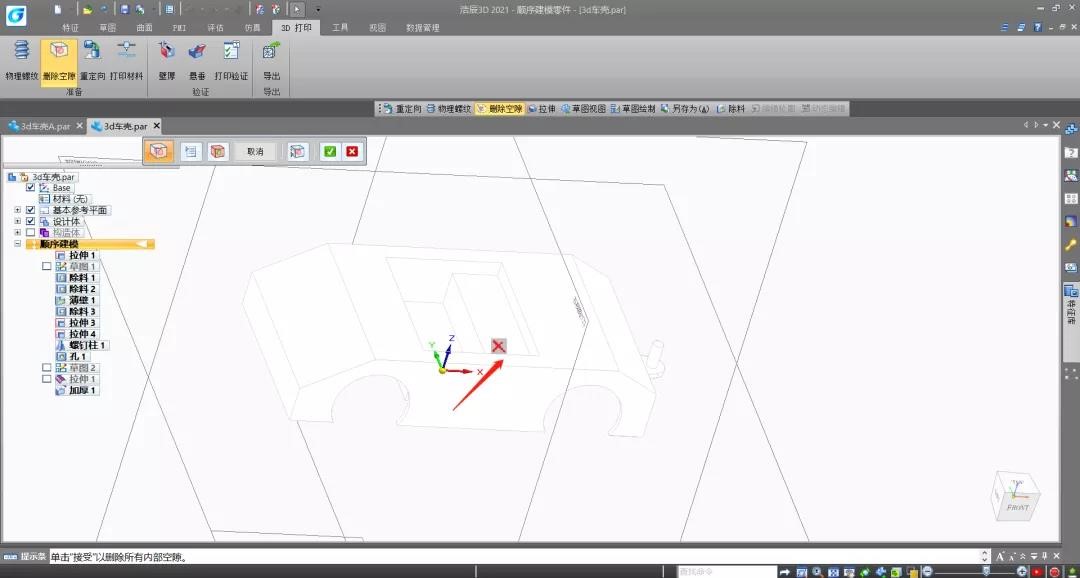Run the Wall Thickness (壁厚) check
The height and width of the screenshot is (578, 1080).
(166, 52)
